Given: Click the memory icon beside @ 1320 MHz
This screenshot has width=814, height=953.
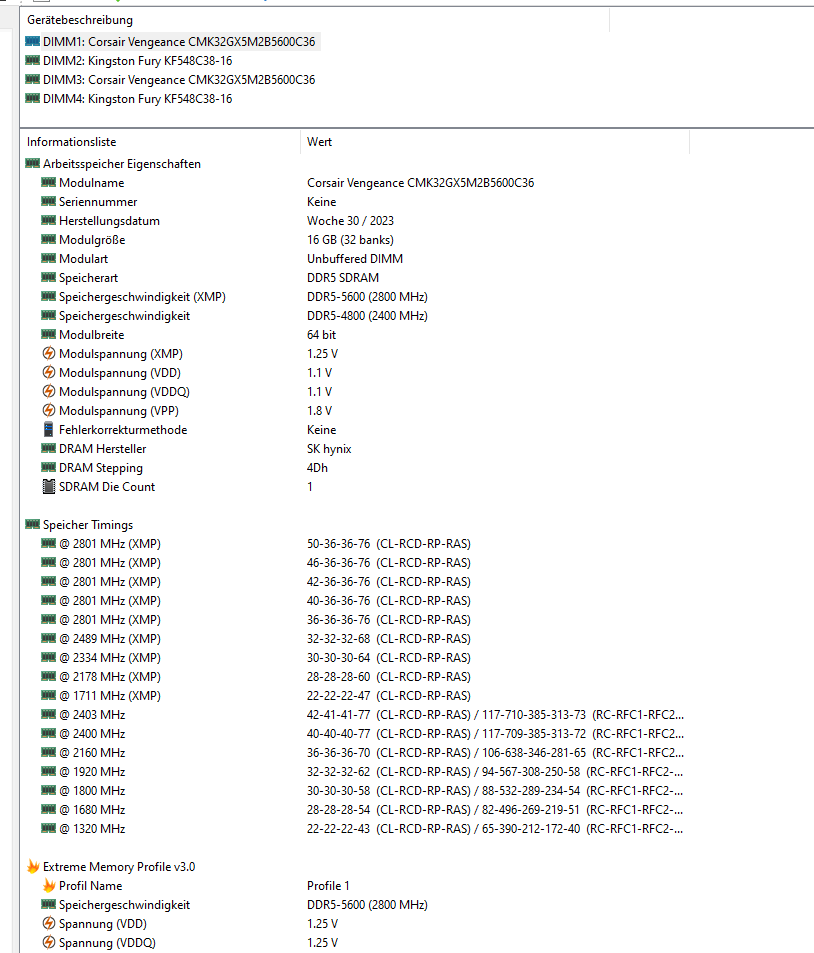Looking at the screenshot, I should [49, 828].
